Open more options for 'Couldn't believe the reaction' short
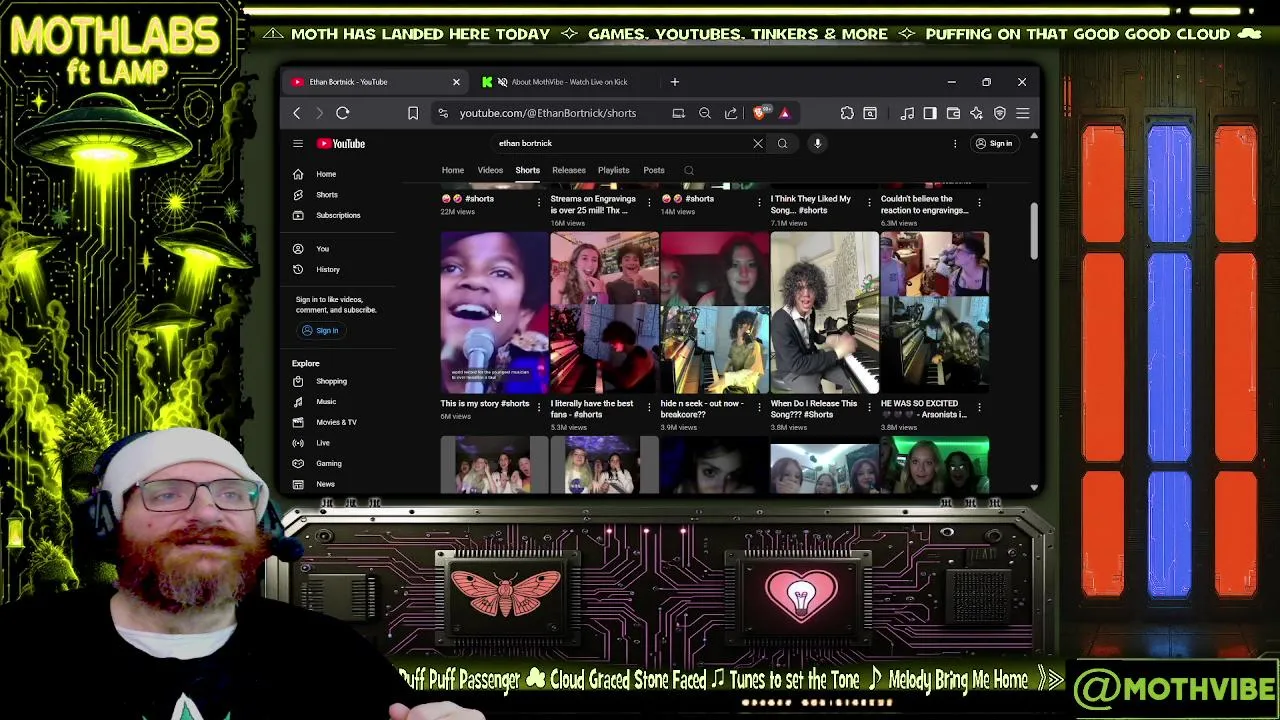The width and height of the screenshot is (1280, 720). tap(980, 202)
